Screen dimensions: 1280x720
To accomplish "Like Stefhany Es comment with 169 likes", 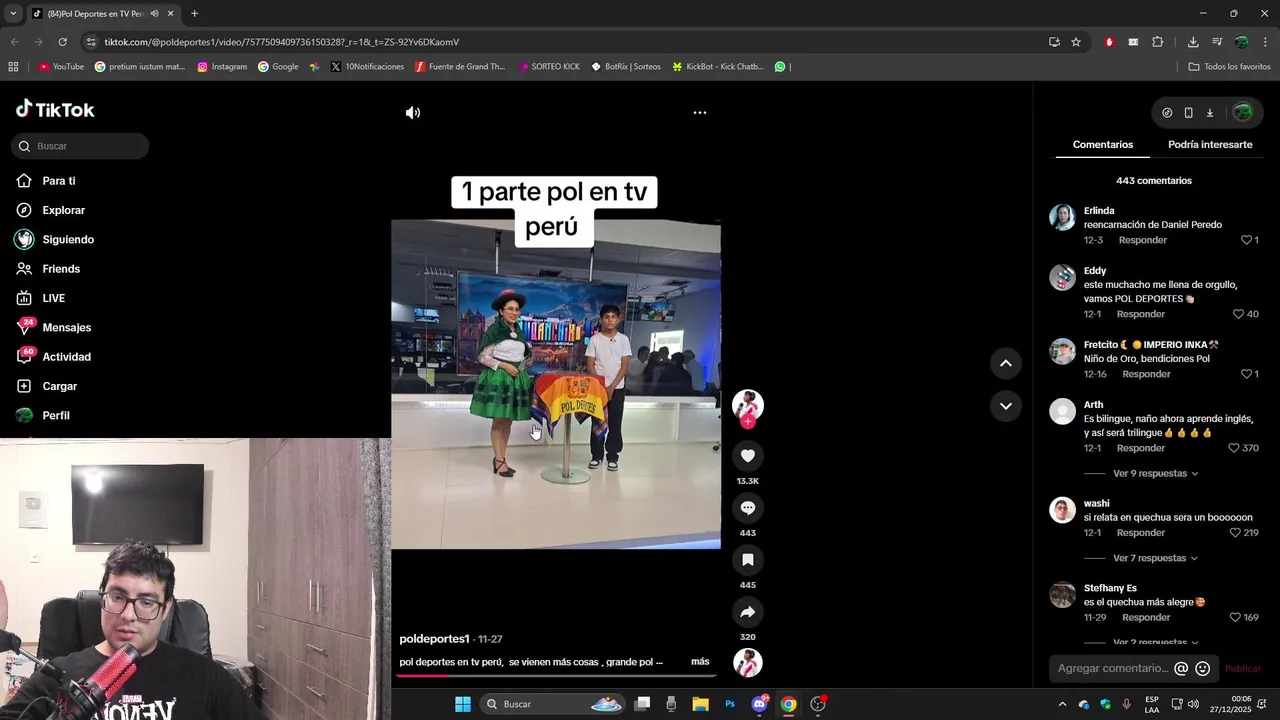I will (x=1234, y=618).
